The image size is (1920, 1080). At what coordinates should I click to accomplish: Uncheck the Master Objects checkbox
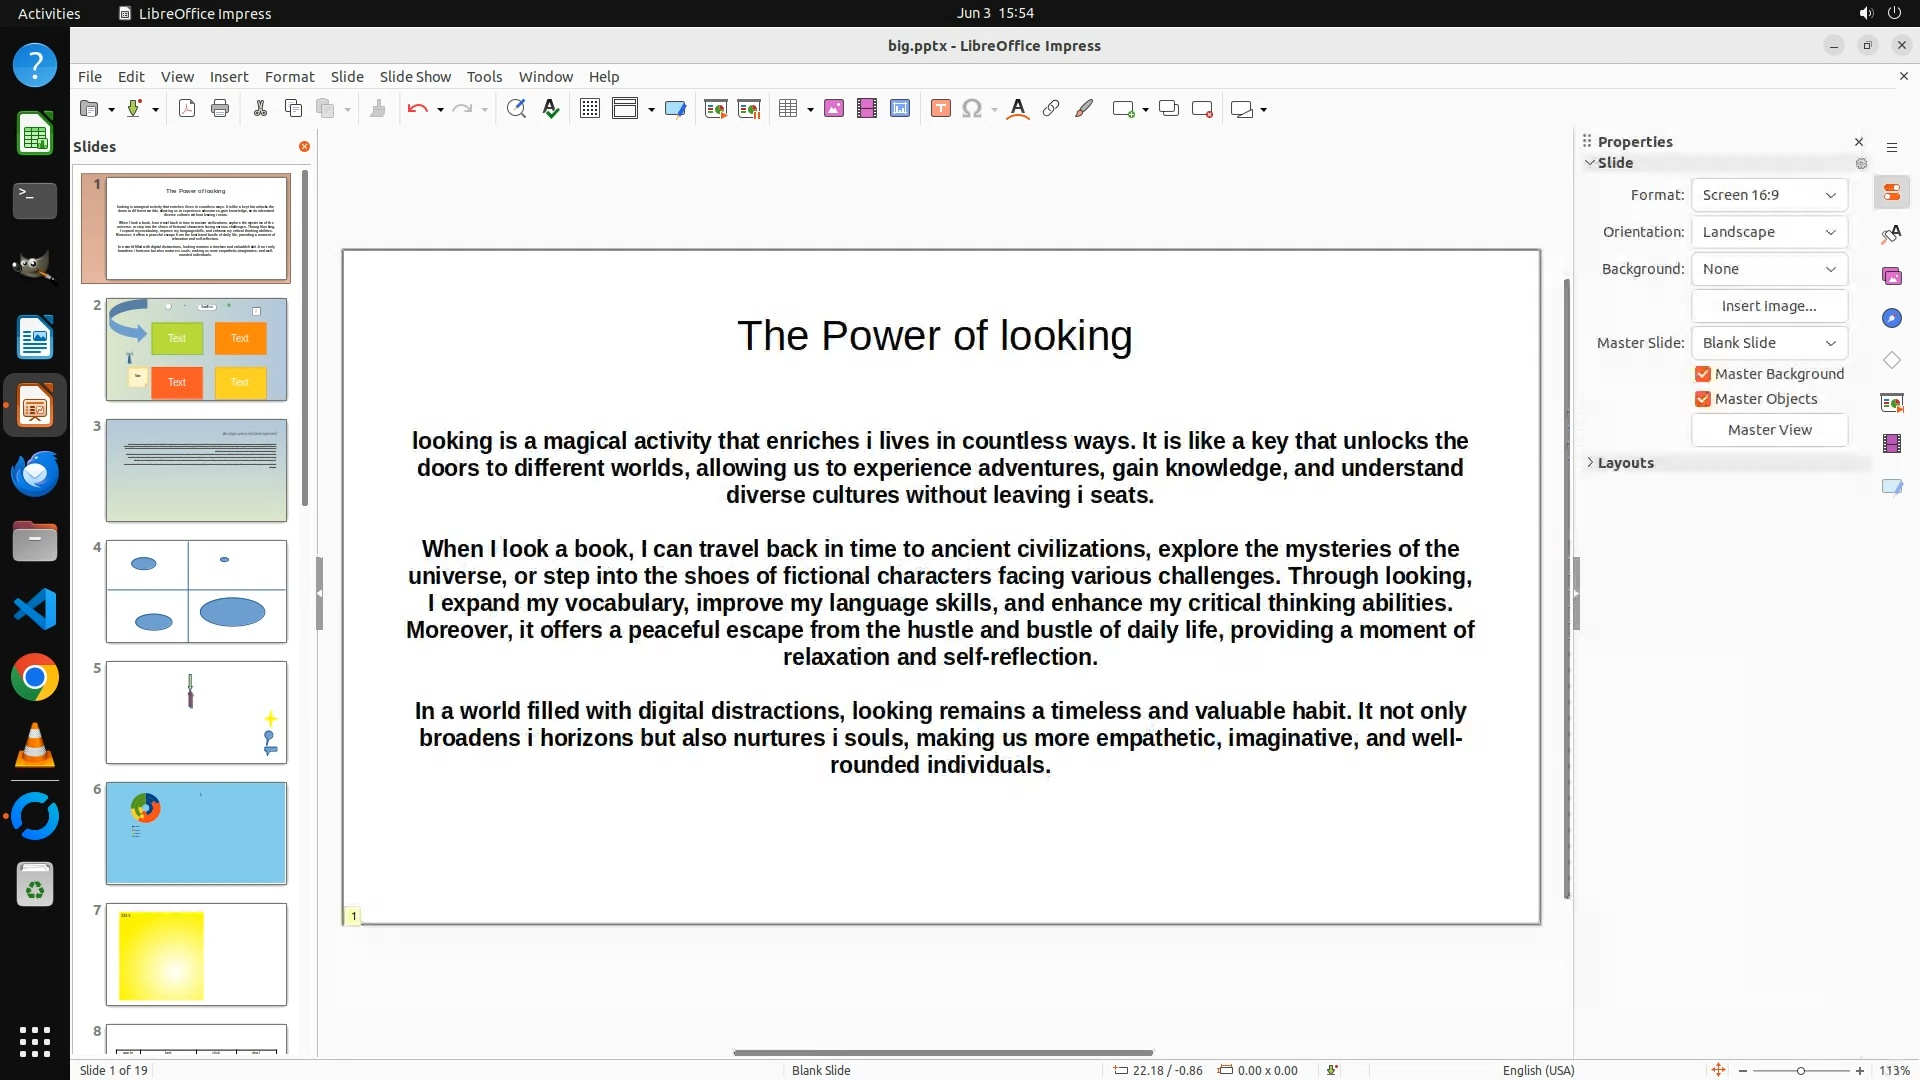[x=1703, y=399]
